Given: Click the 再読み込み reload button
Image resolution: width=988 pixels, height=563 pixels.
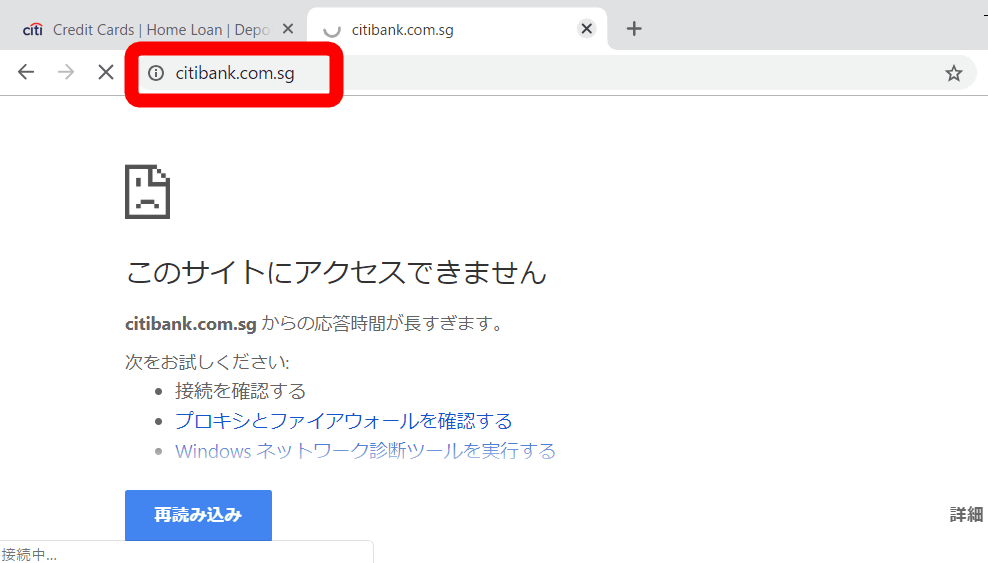Looking at the screenshot, I should 198,515.
